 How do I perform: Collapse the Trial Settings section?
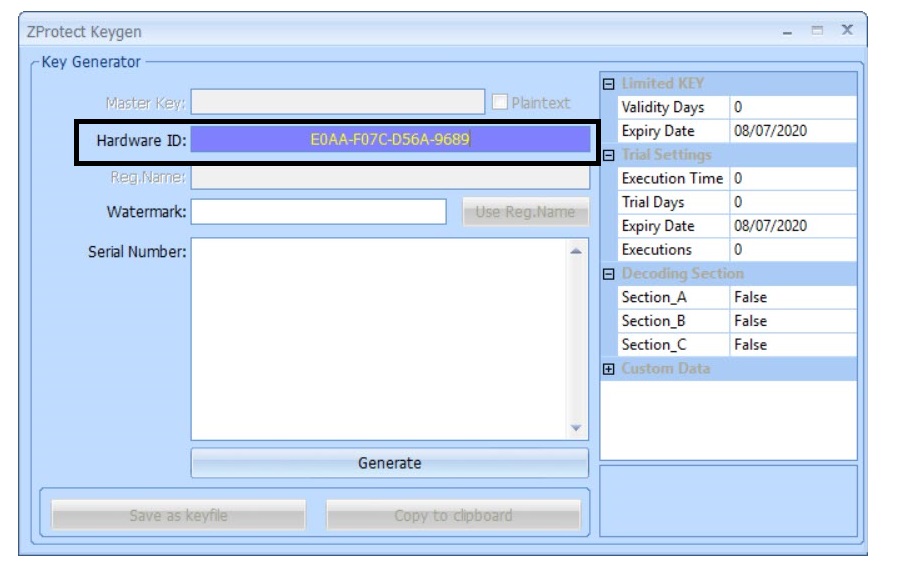pos(608,155)
